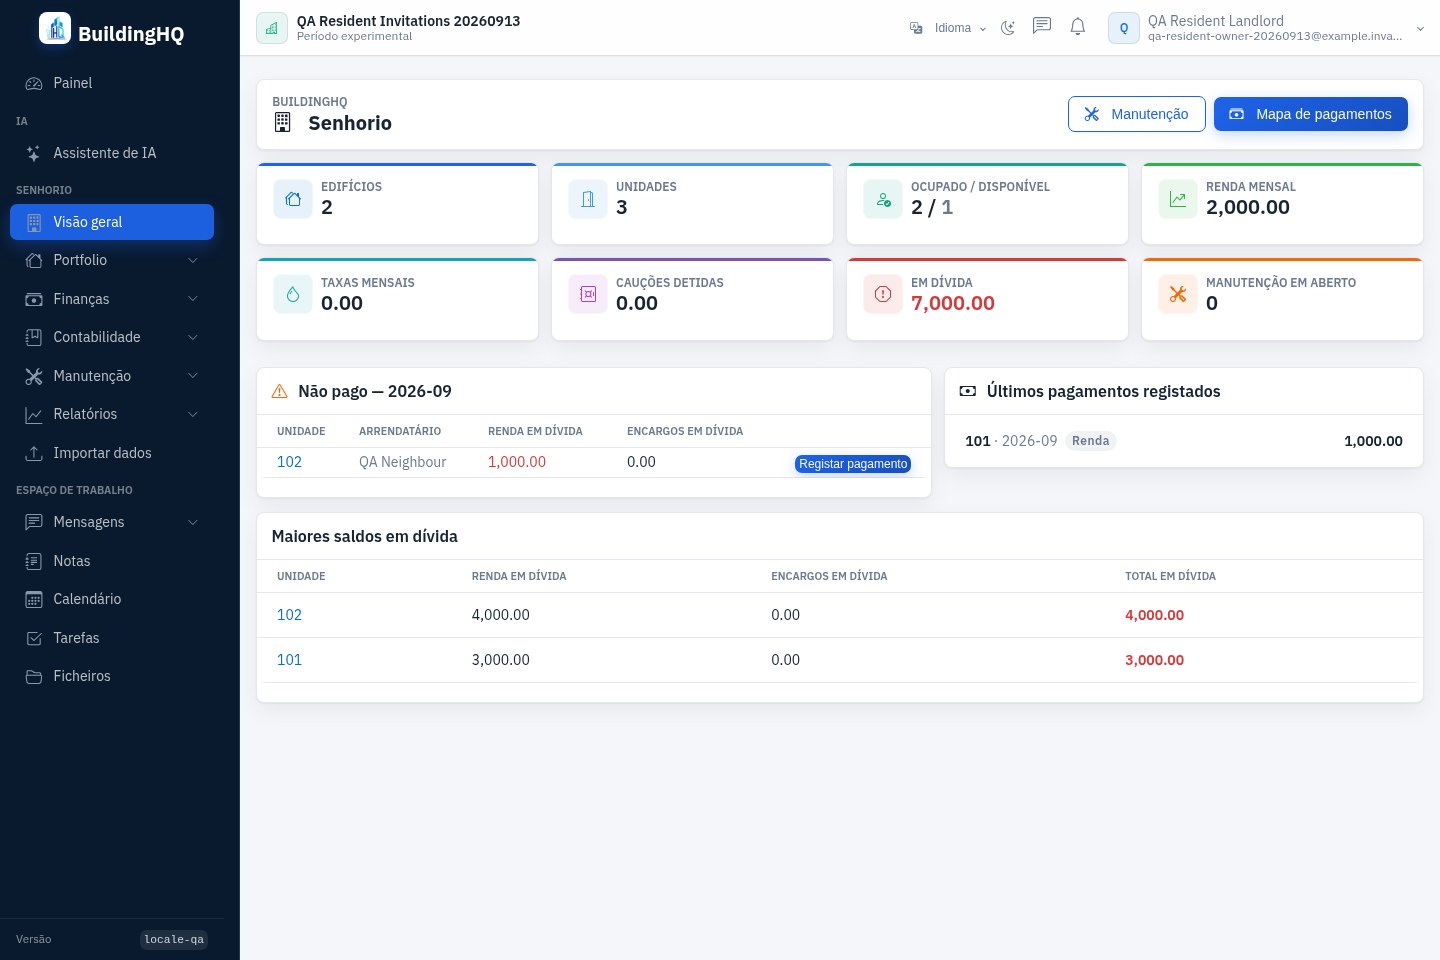Open the QA Resident Landlord account menu
The width and height of the screenshot is (1440, 960).
(1266, 28)
